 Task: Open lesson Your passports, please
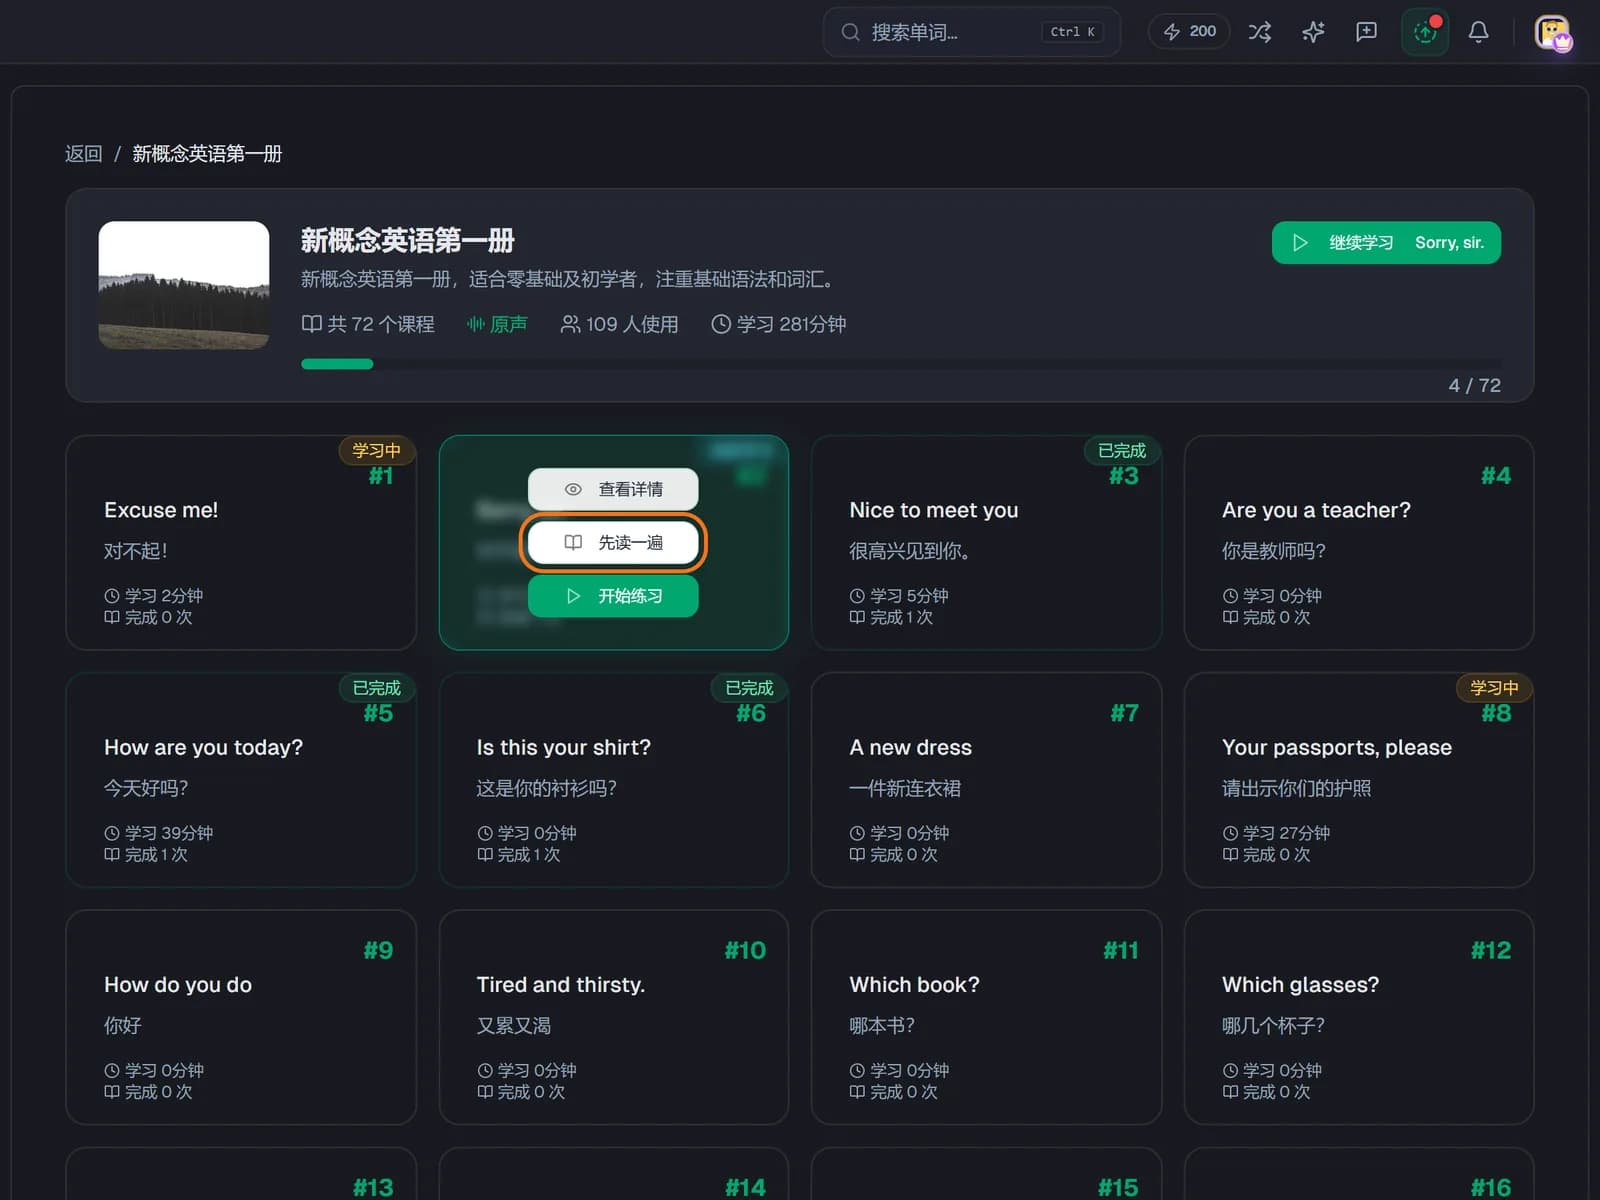(x=1359, y=780)
